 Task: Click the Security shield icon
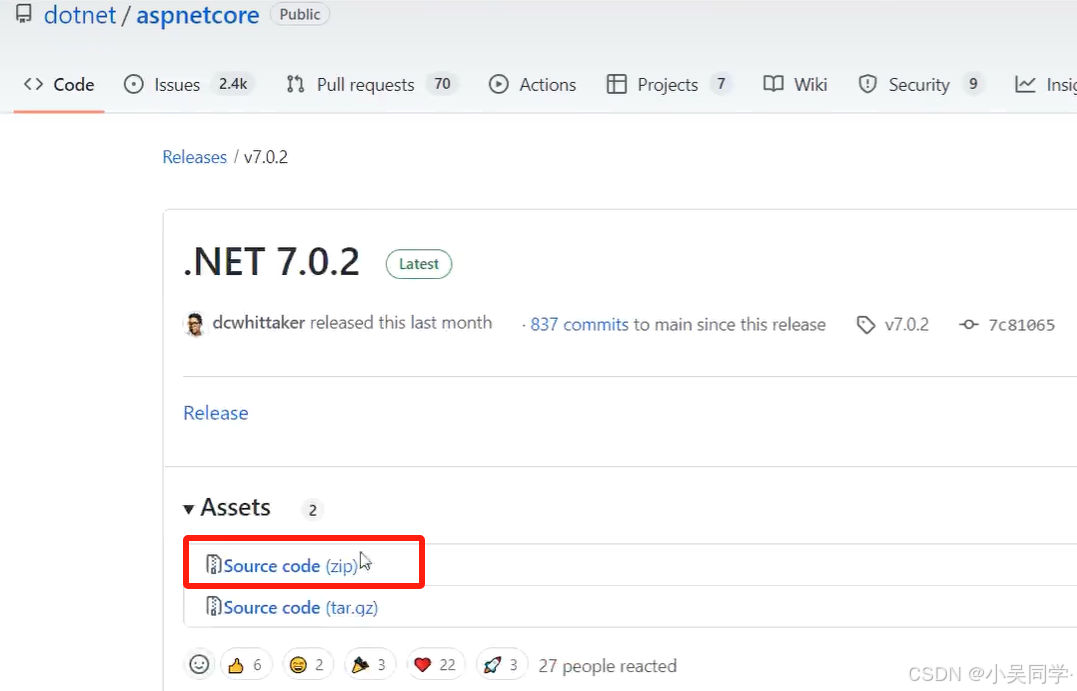[x=868, y=84]
